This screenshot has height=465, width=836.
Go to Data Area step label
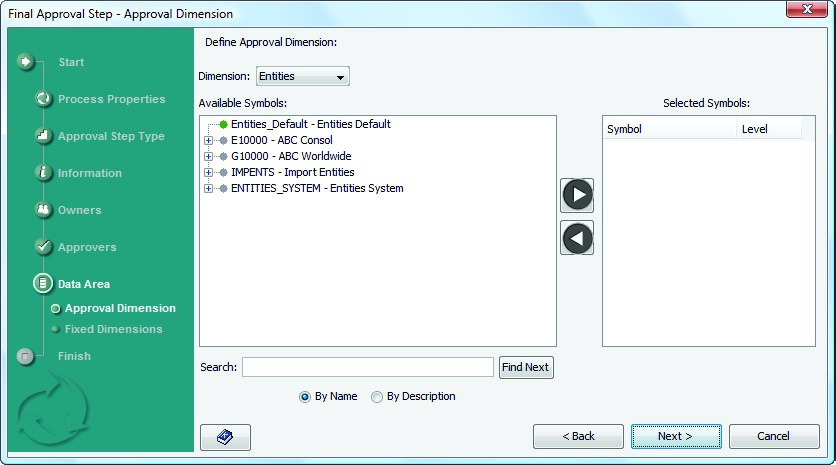point(84,284)
